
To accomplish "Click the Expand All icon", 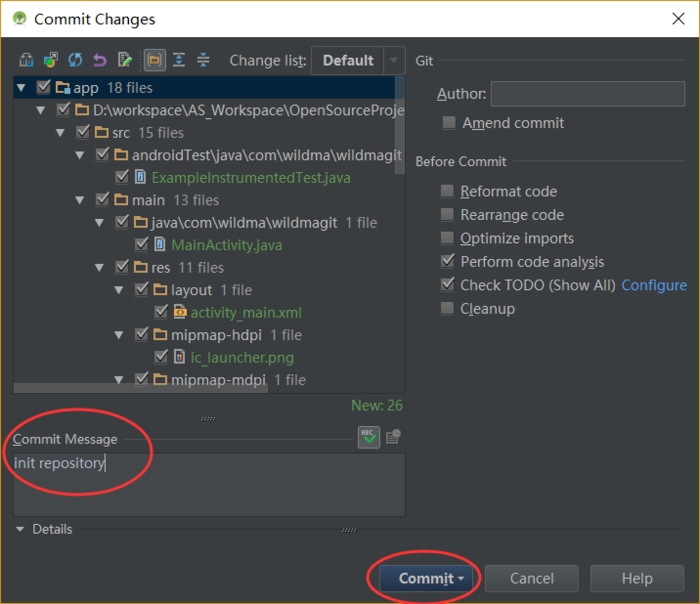I will click(x=179, y=60).
